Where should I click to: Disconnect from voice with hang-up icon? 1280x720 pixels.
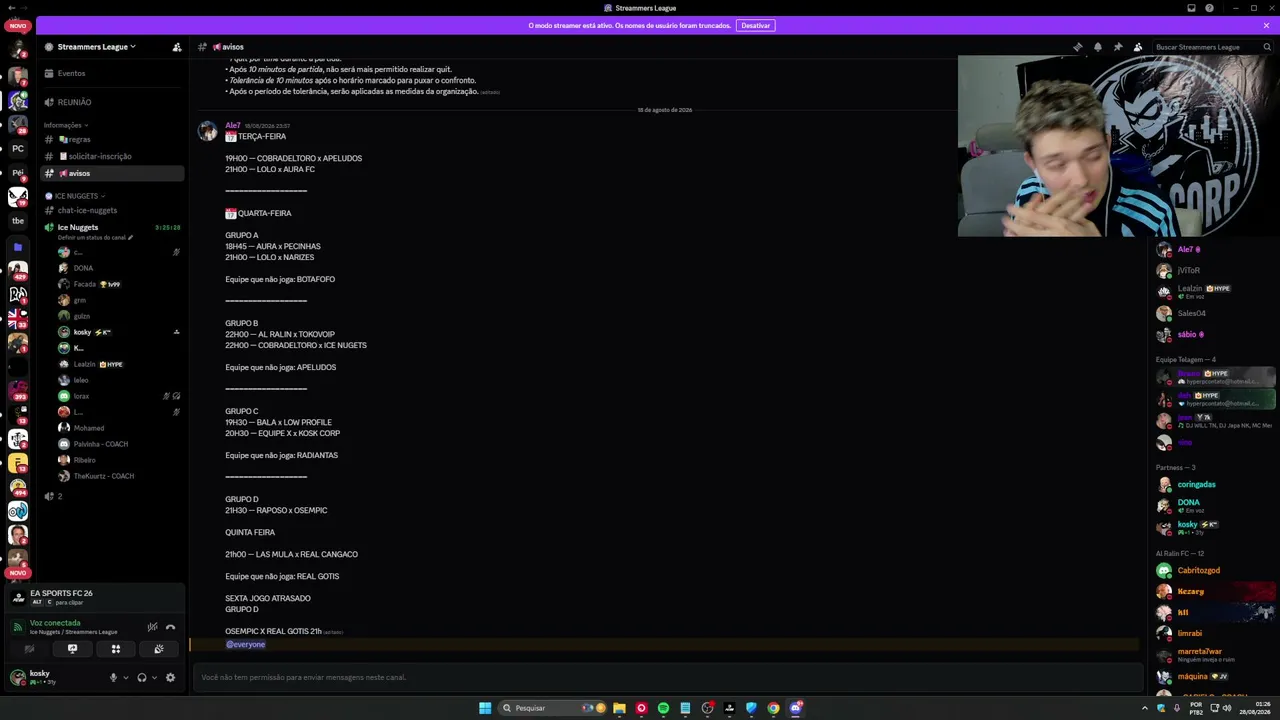pos(170,627)
